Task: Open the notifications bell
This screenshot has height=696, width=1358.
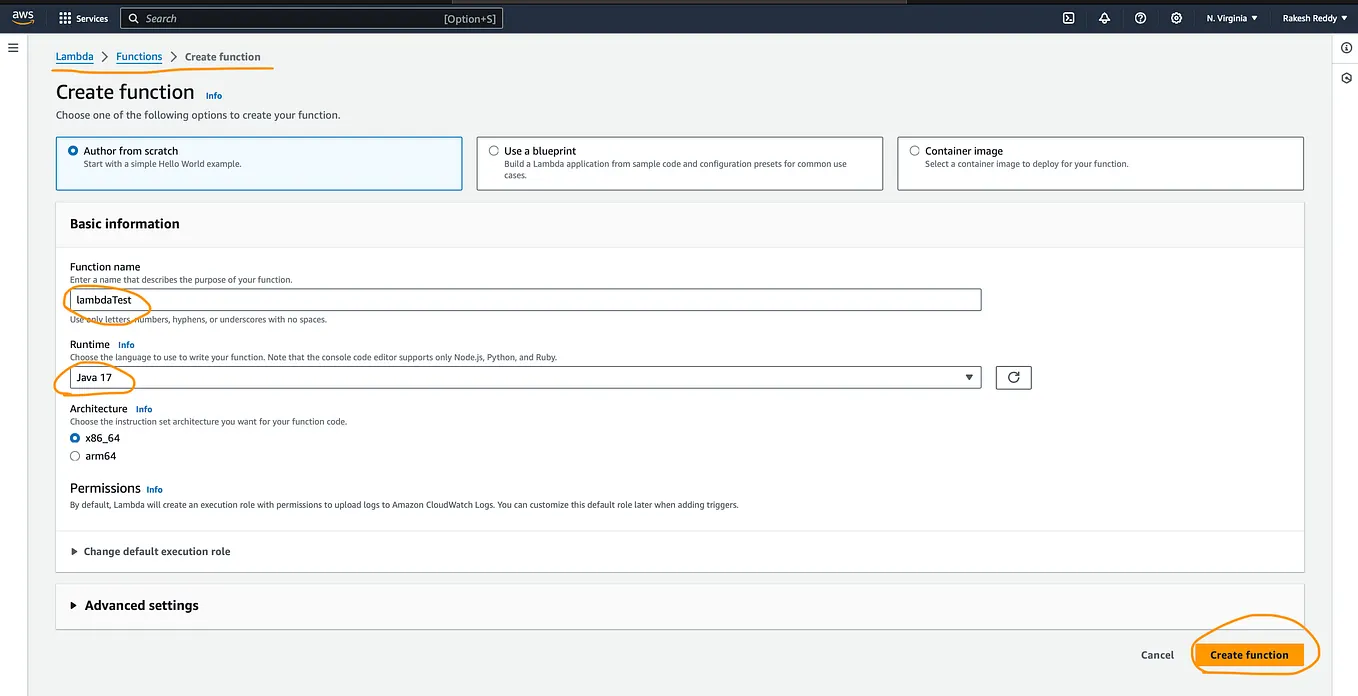Action: pos(1104,17)
